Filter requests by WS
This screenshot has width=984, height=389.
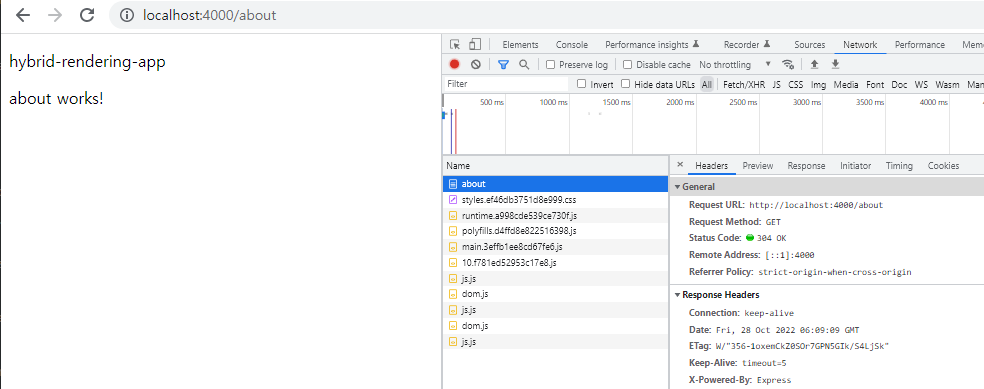[x=921, y=84]
